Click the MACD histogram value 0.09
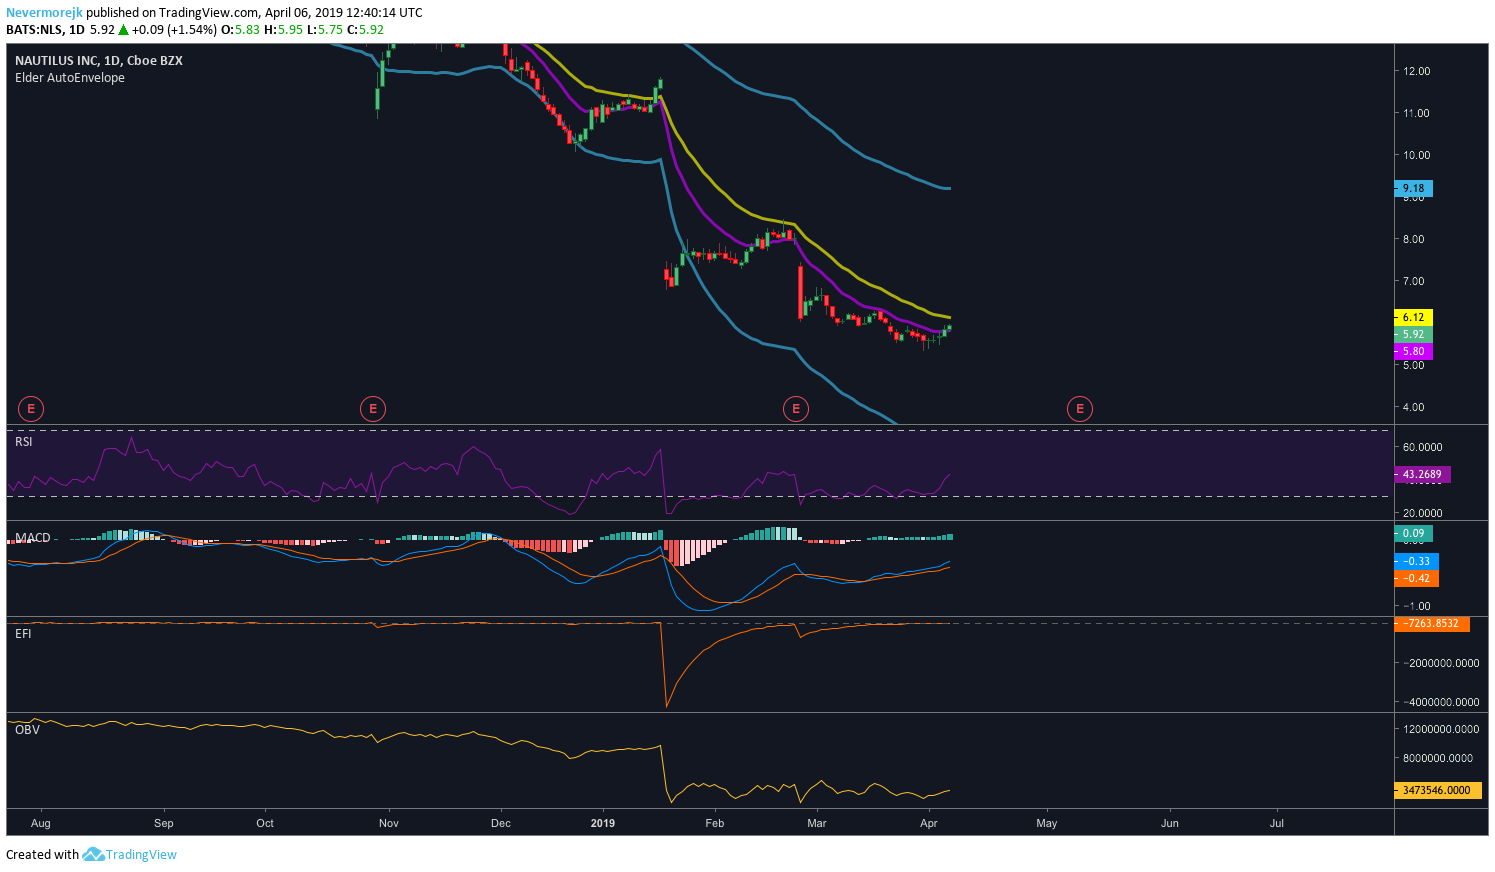The height and width of the screenshot is (872, 1495). click(1413, 533)
